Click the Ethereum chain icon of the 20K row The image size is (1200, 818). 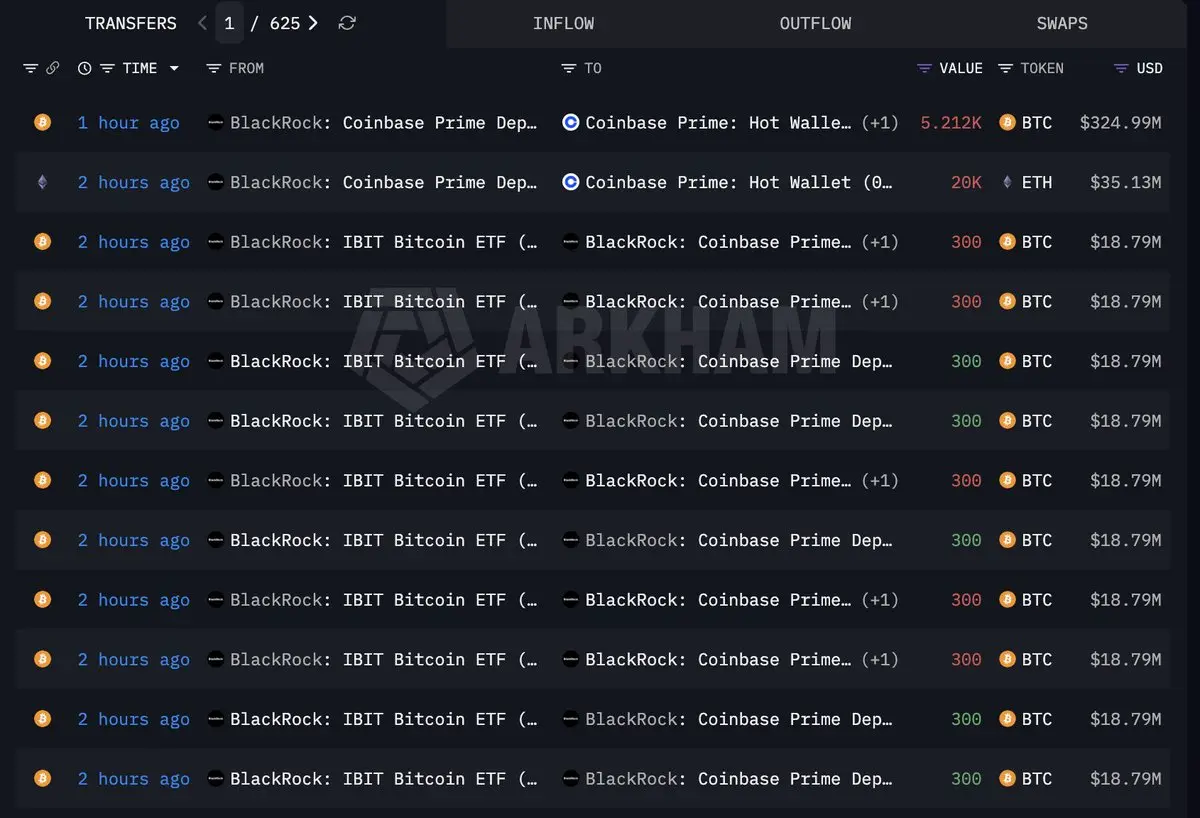[42, 182]
